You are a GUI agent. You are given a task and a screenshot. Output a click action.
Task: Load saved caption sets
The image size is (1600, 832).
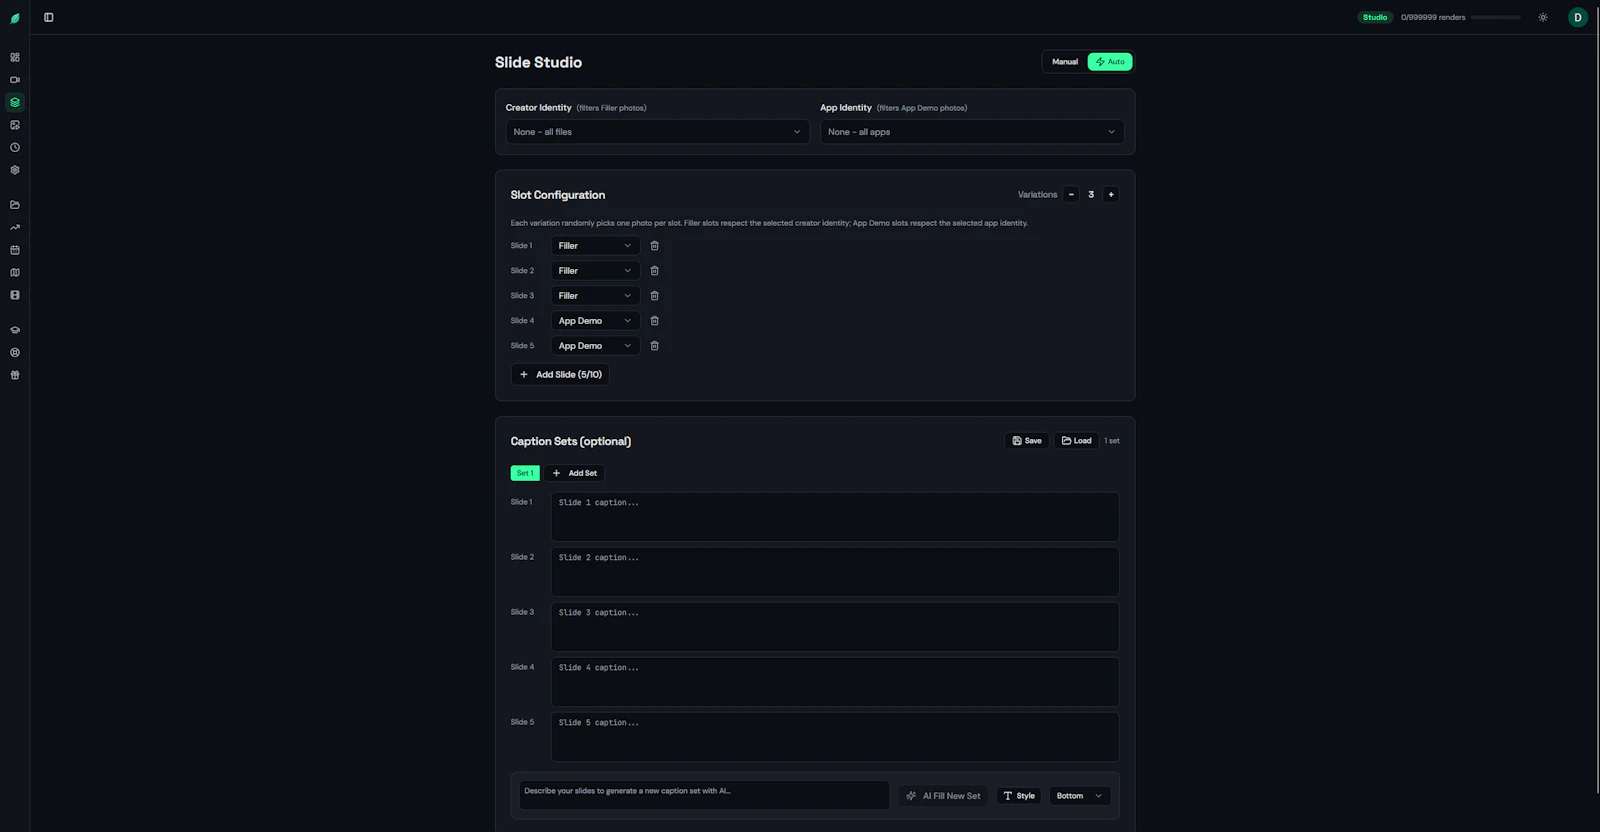(x=1077, y=441)
